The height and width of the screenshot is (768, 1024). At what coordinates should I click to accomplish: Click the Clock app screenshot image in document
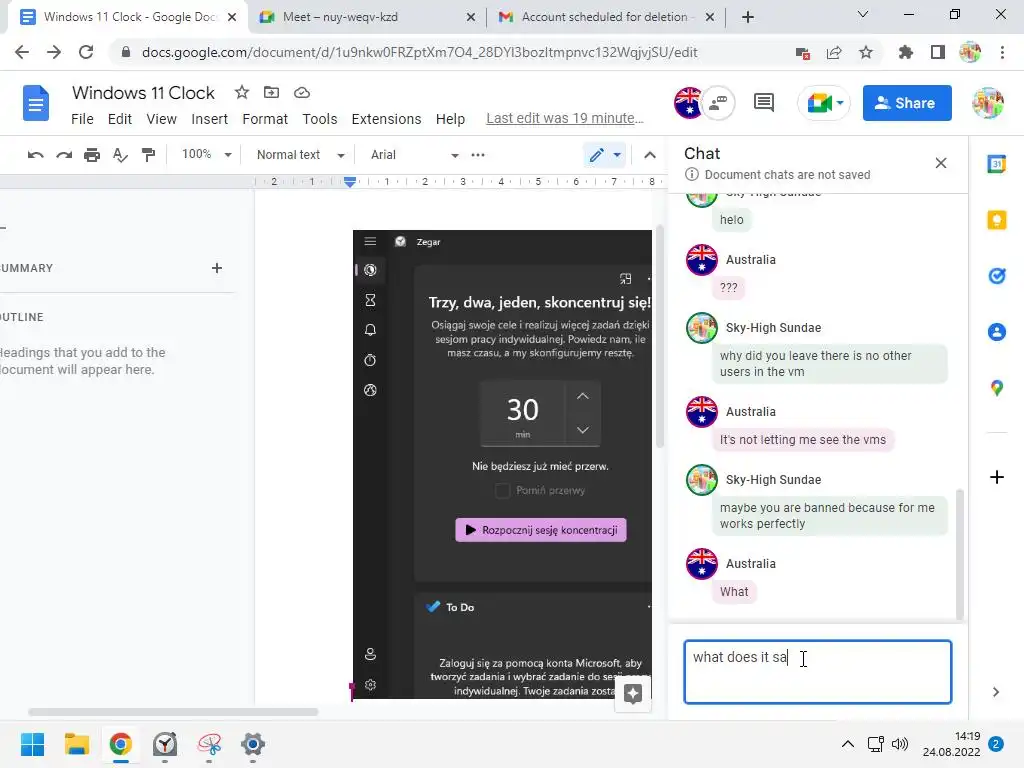(502, 464)
